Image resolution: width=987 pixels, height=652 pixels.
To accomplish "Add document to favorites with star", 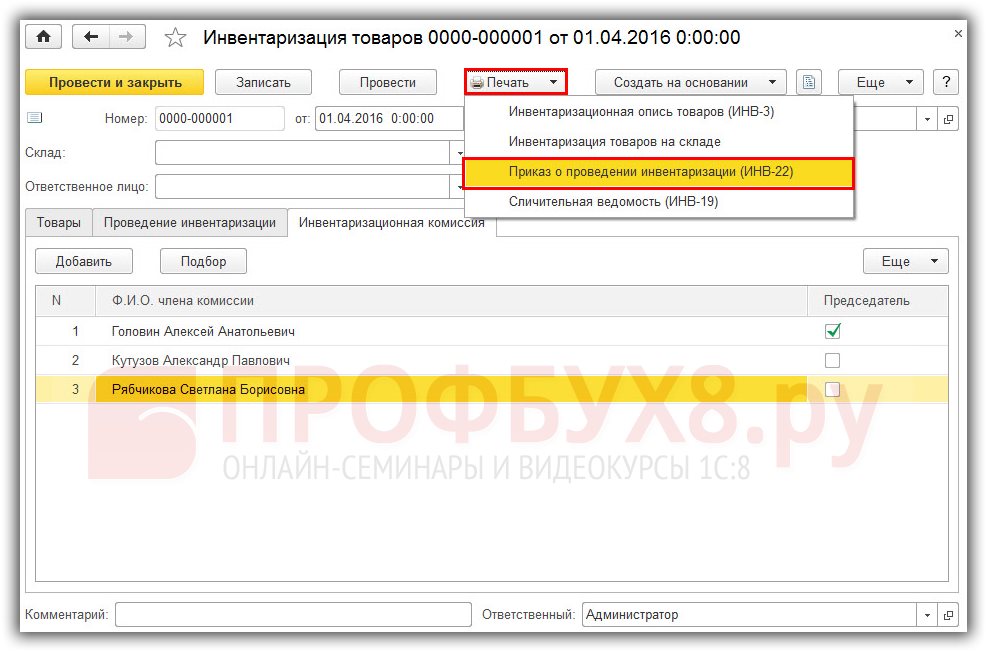I will point(175,38).
